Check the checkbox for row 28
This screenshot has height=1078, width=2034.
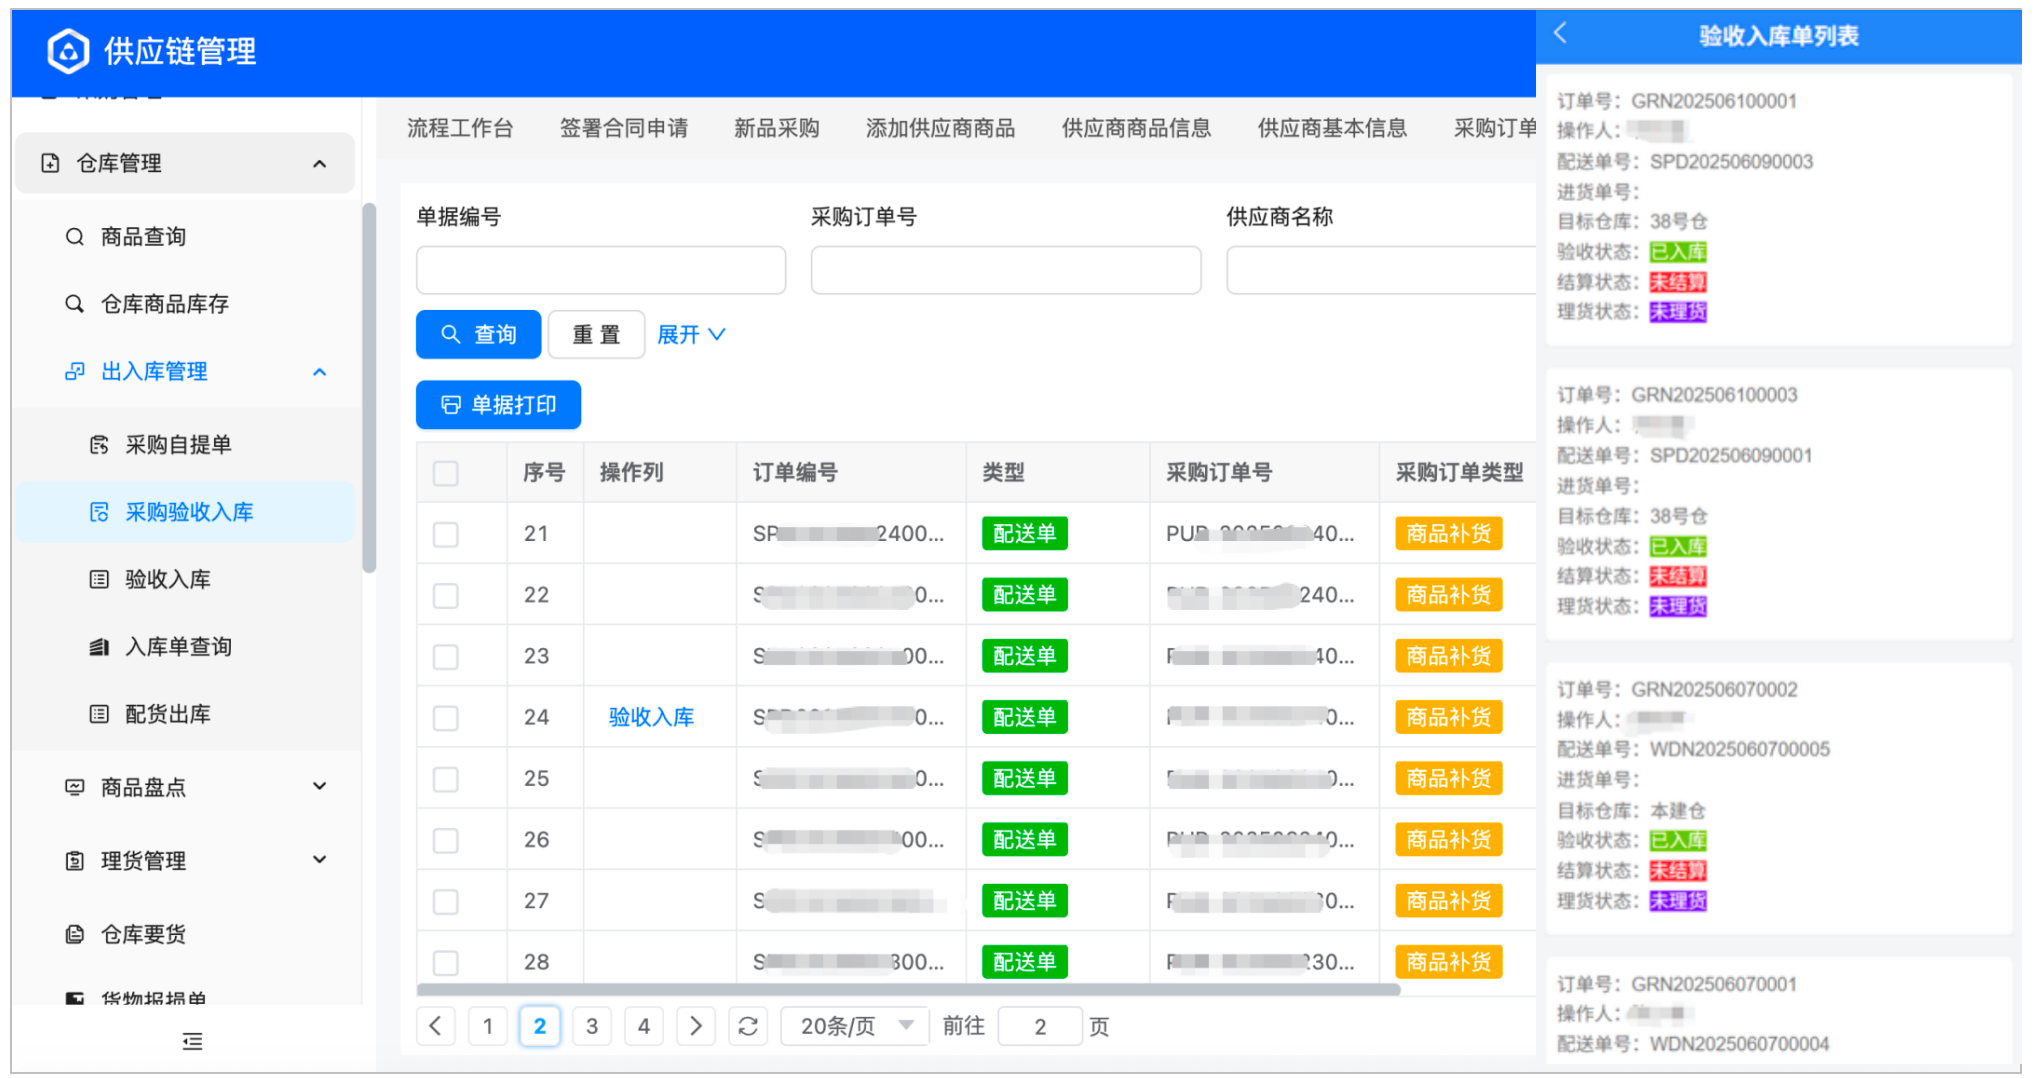point(446,963)
